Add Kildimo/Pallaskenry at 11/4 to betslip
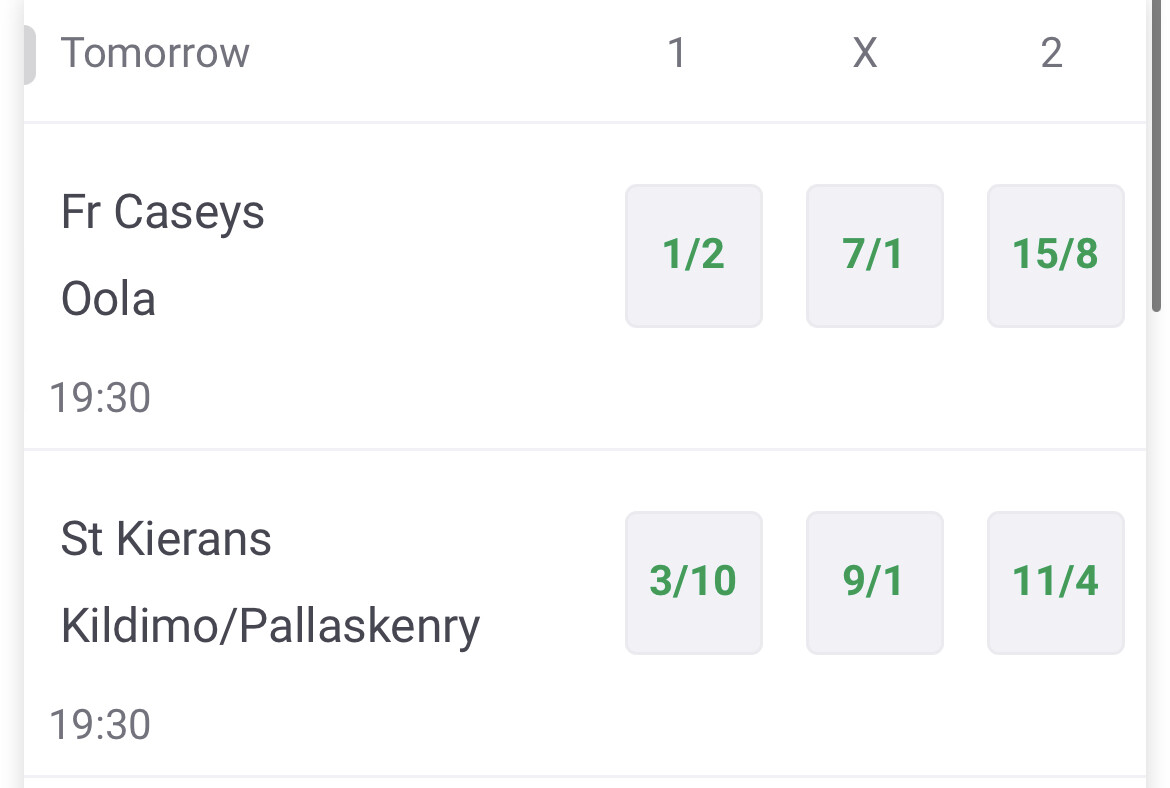Screen dimensions: 1170x788 1055,582
